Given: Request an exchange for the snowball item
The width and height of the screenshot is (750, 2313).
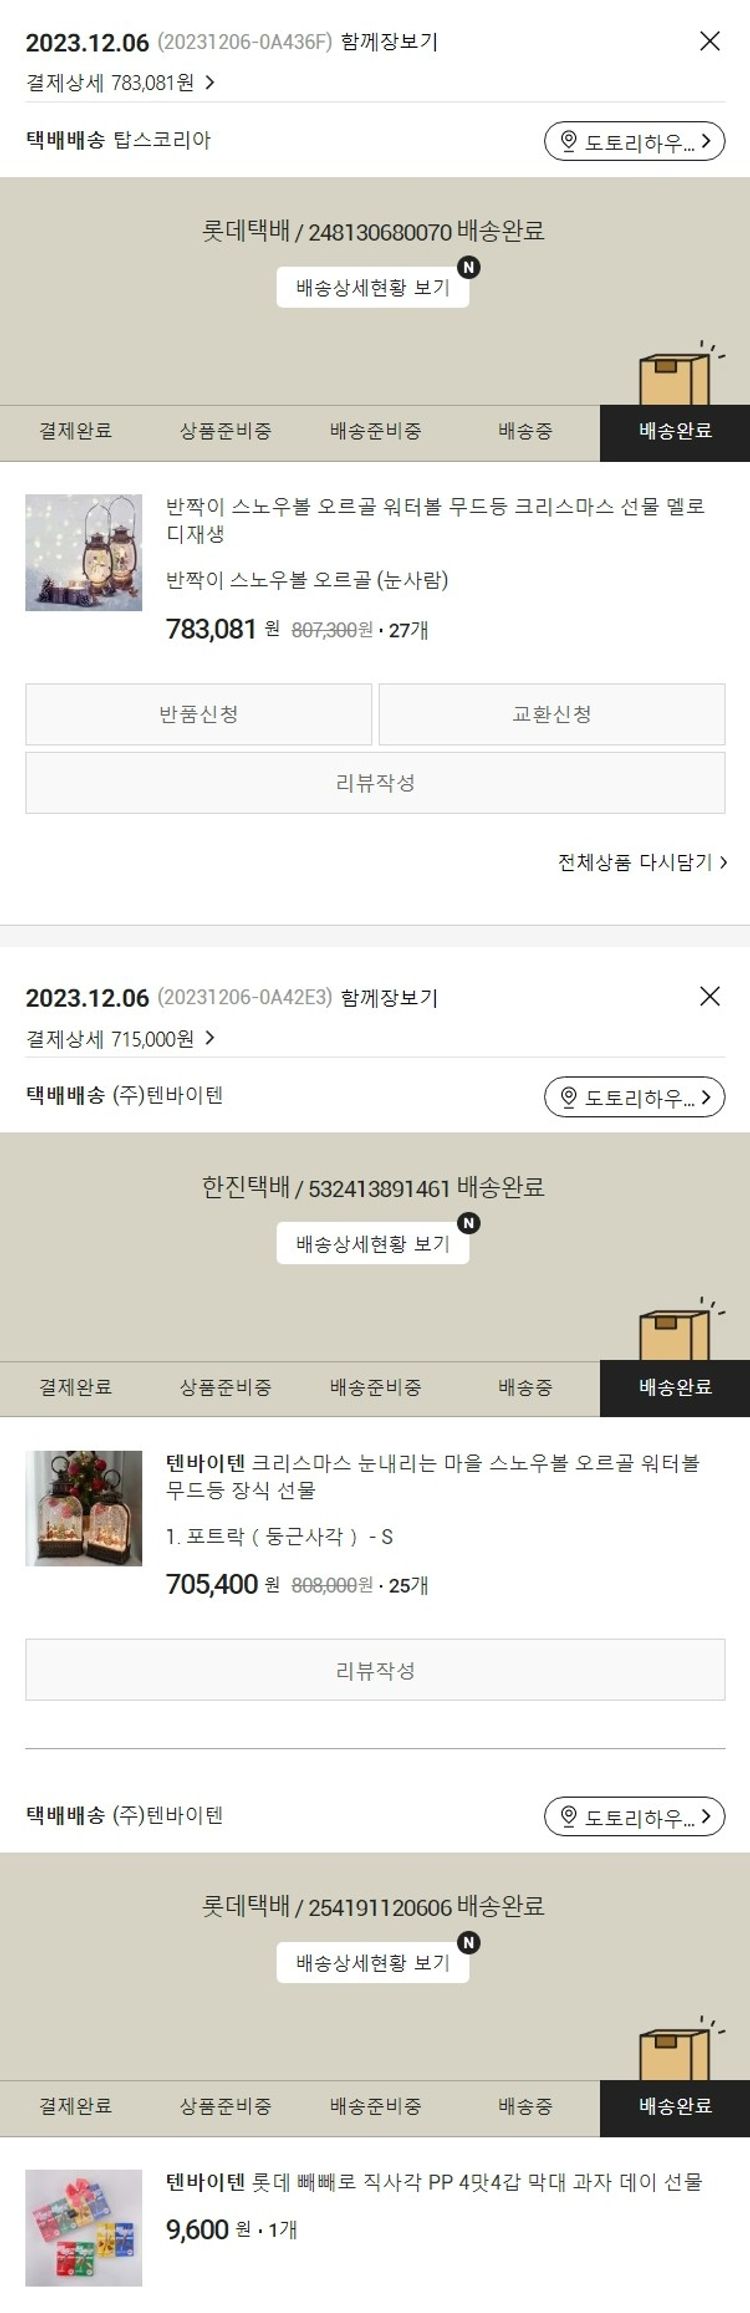Looking at the screenshot, I should pyautogui.click(x=552, y=714).
